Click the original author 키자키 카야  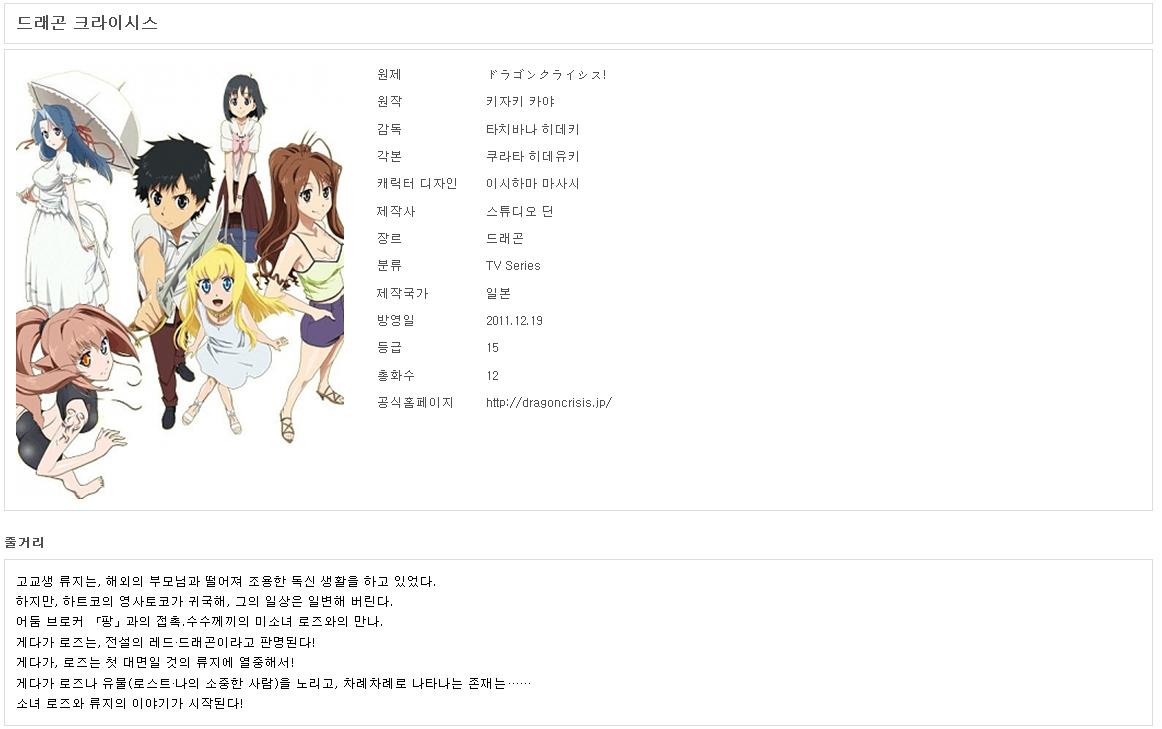click(520, 101)
